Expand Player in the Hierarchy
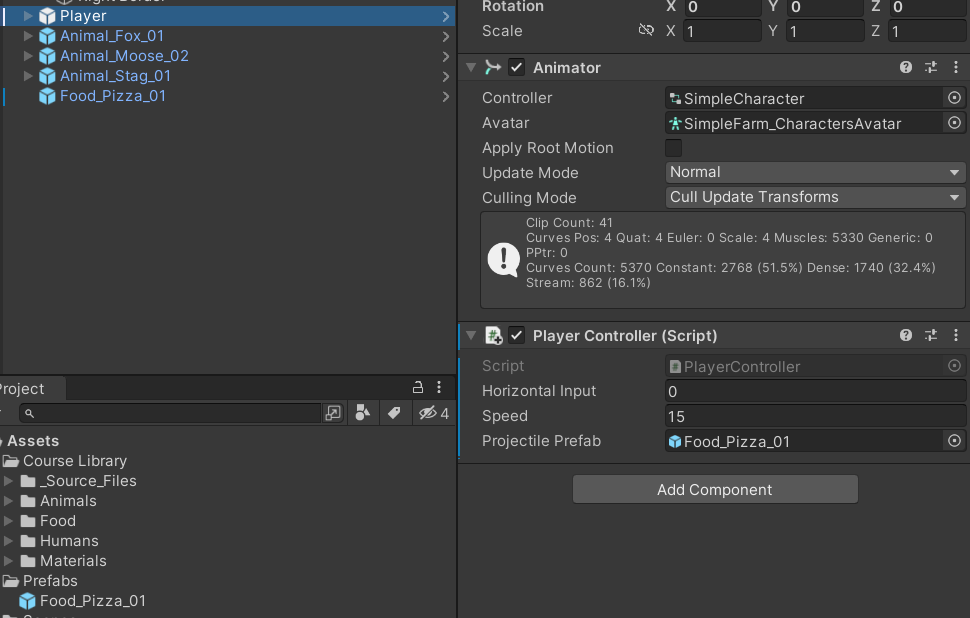 click(x=28, y=16)
